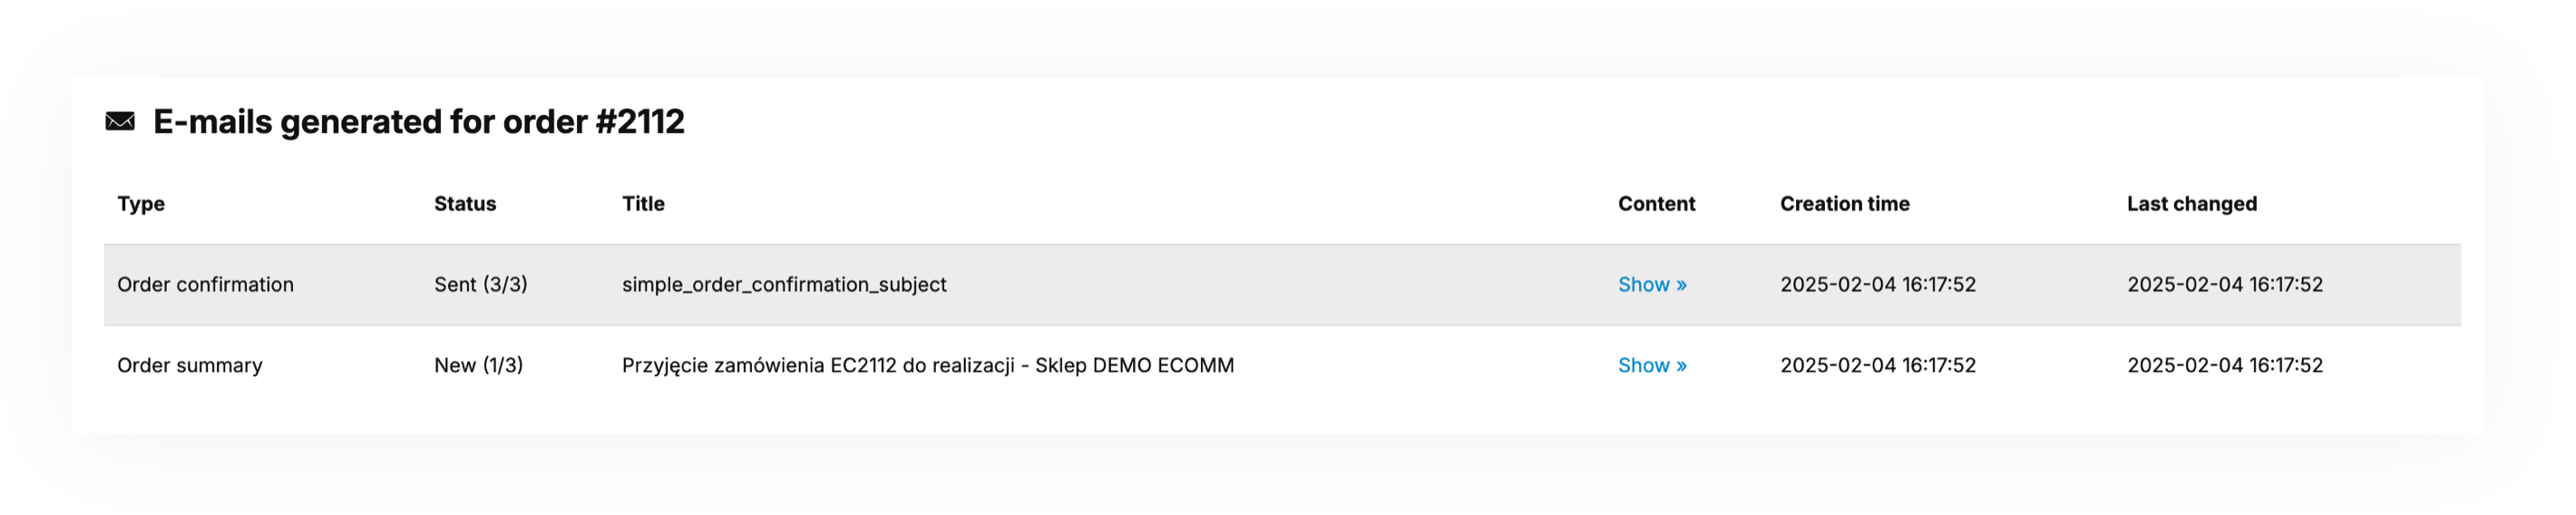
Task: Select the Title column header
Action: [x=643, y=204]
